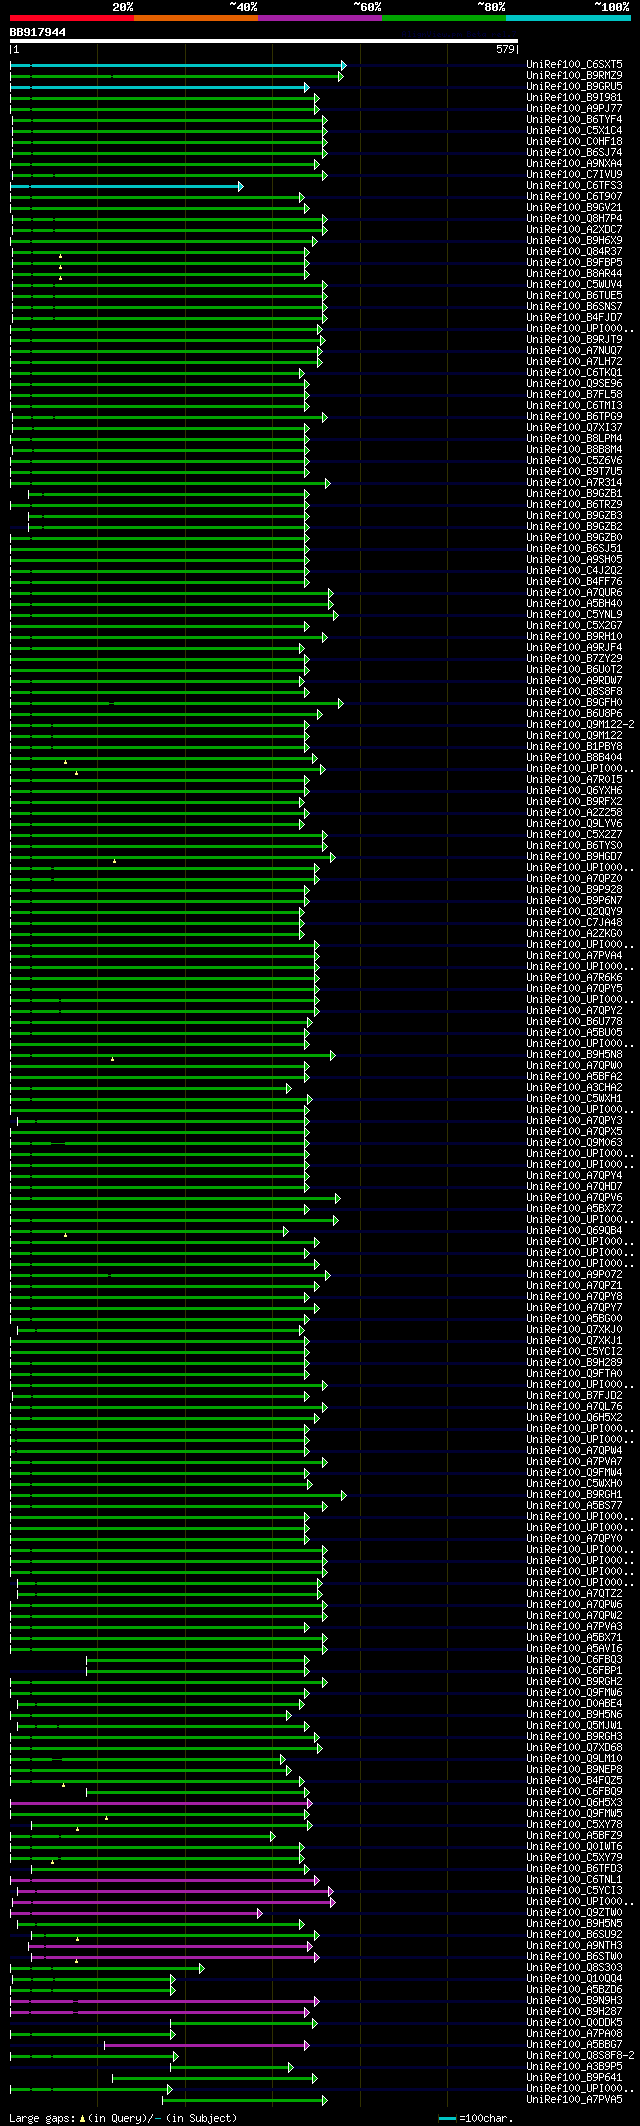Select the label UniRef100_B4FJD7
The width and height of the screenshot is (640, 2126).
(x=574, y=317)
